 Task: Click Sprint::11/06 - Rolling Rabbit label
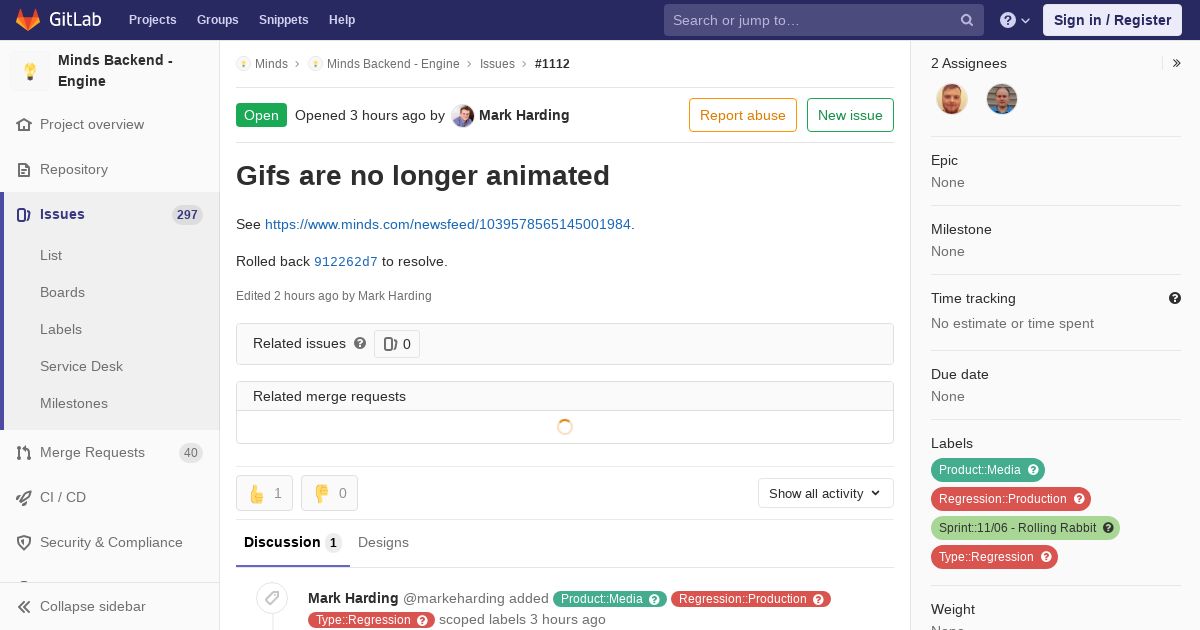coord(1017,528)
